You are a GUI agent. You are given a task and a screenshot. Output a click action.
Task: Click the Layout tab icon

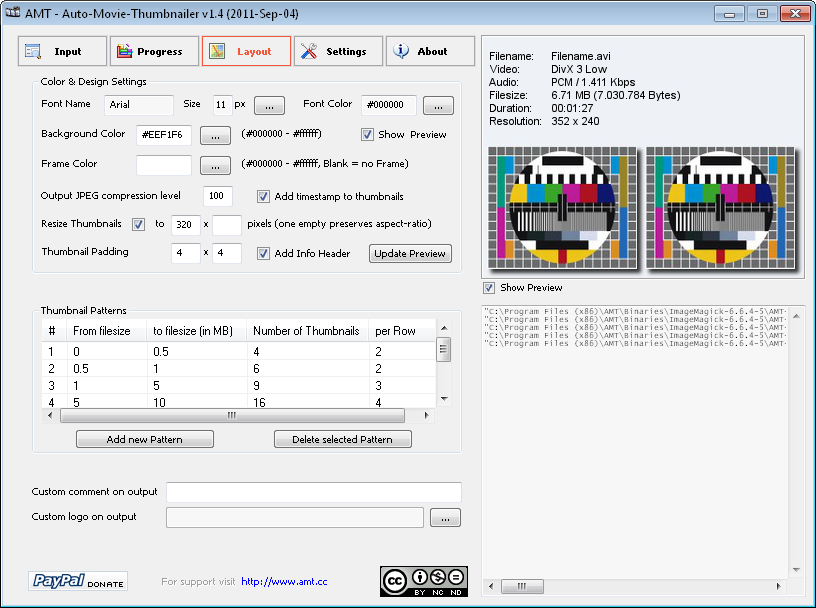(x=217, y=51)
